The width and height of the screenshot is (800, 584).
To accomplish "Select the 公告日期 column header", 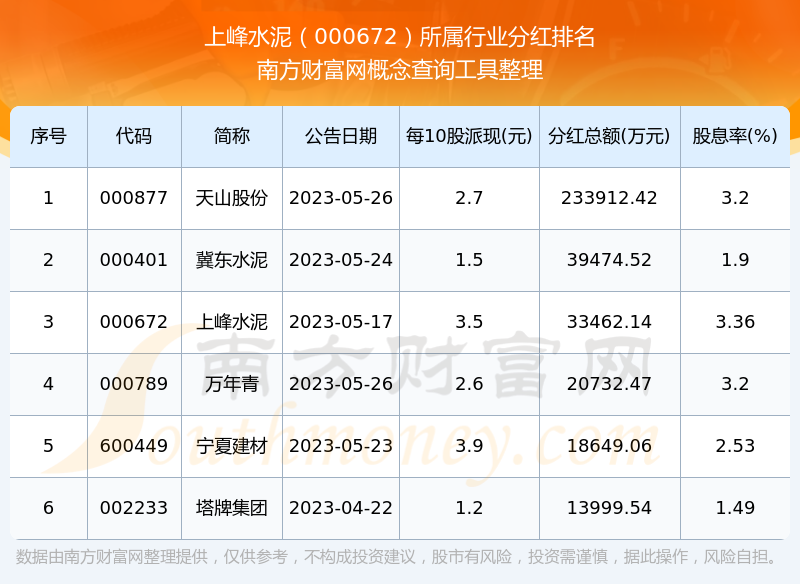I will point(341,136).
